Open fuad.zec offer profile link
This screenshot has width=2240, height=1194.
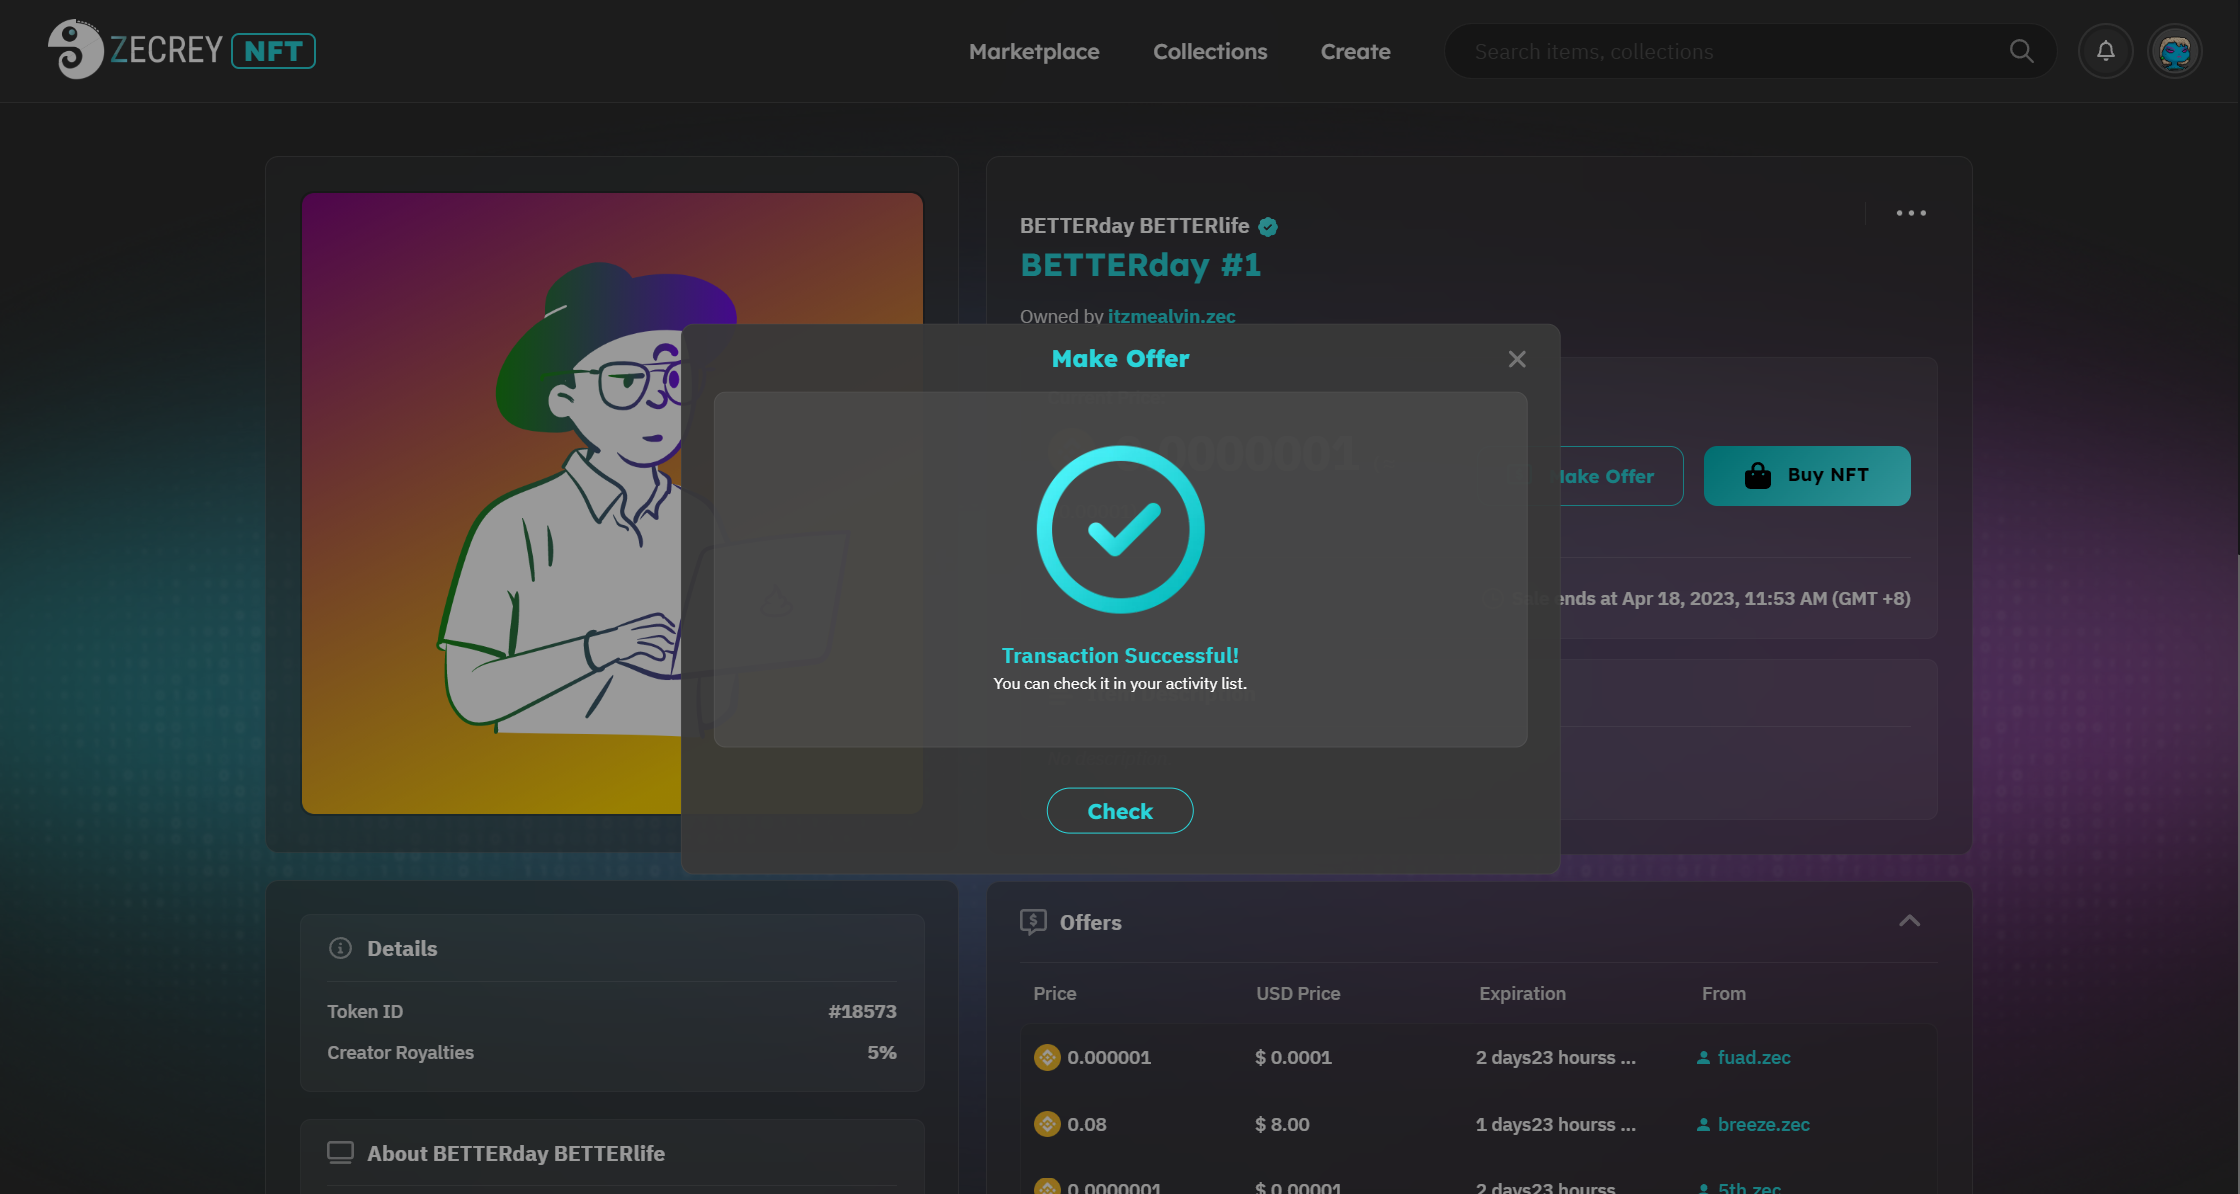click(1753, 1057)
